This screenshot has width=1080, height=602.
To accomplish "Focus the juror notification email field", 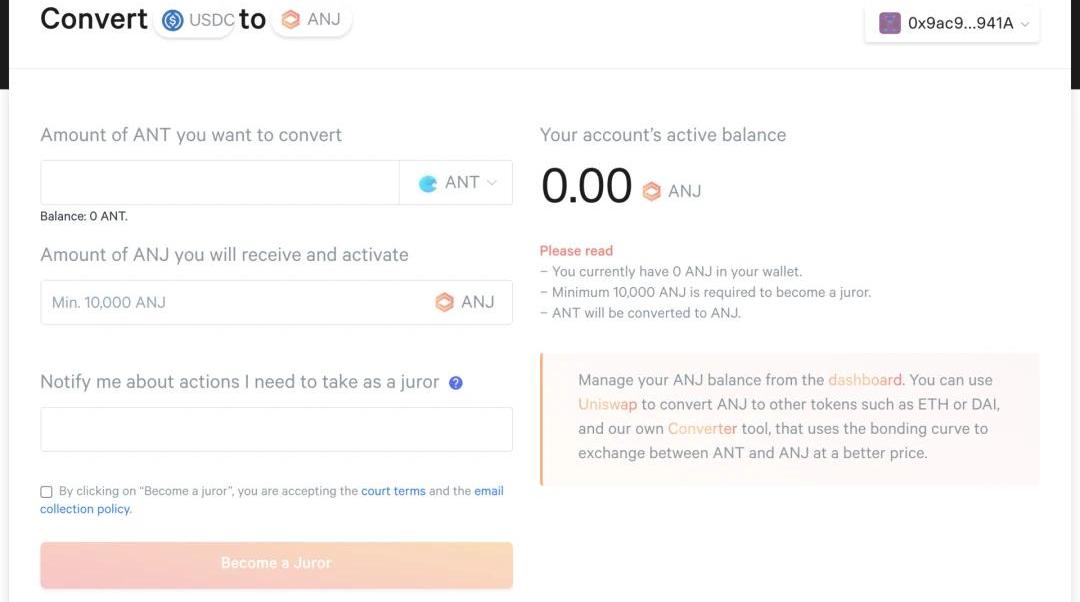I will [276, 429].
